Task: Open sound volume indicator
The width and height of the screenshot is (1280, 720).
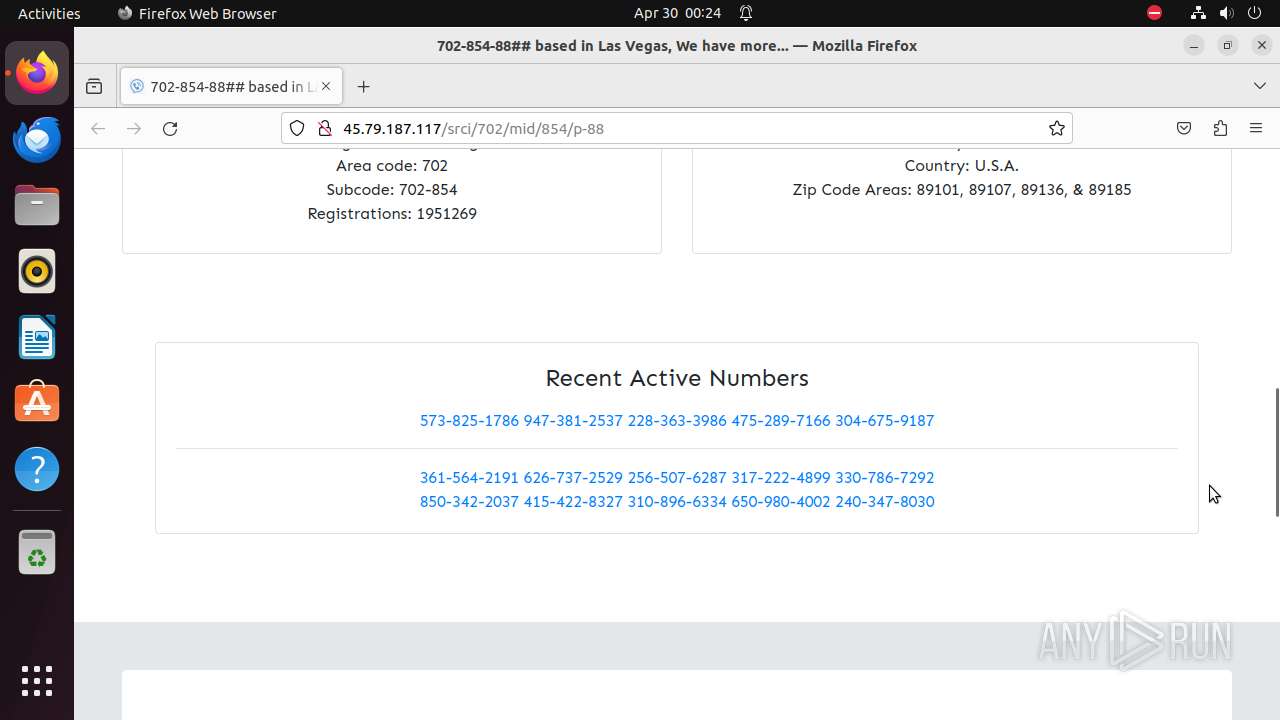Action: coord(1226,13)
